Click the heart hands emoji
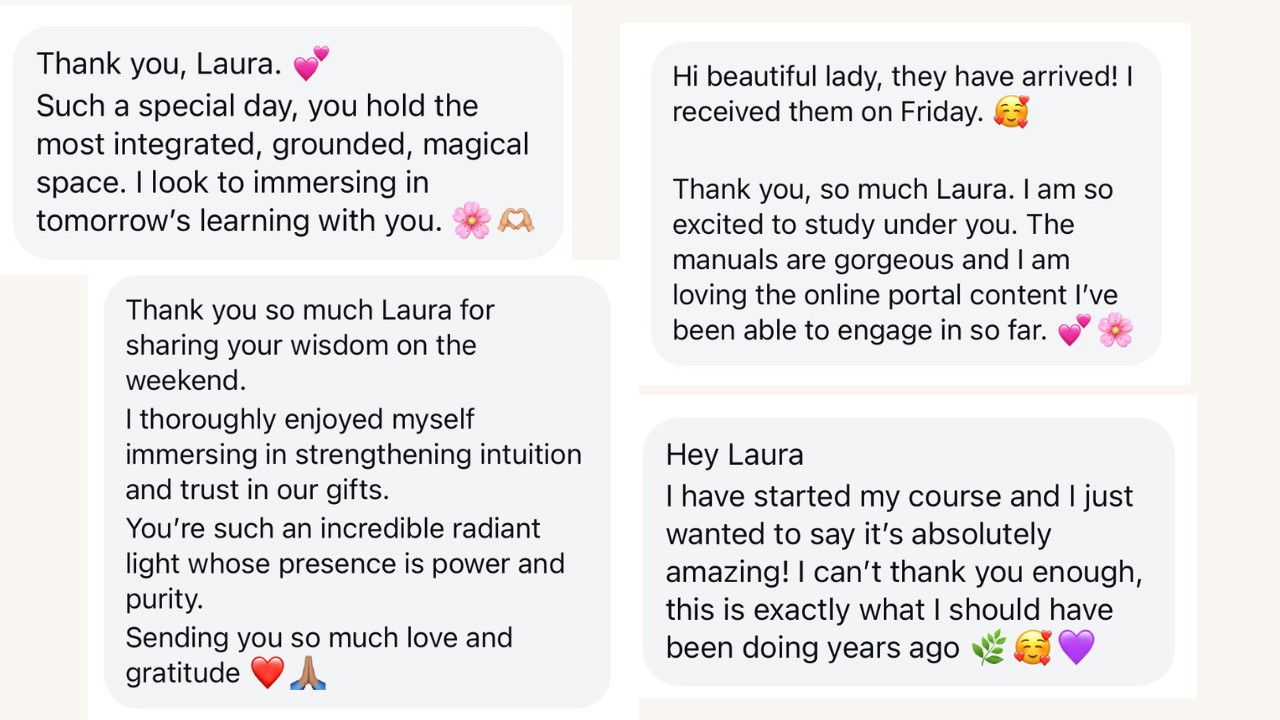 point(516,220)
